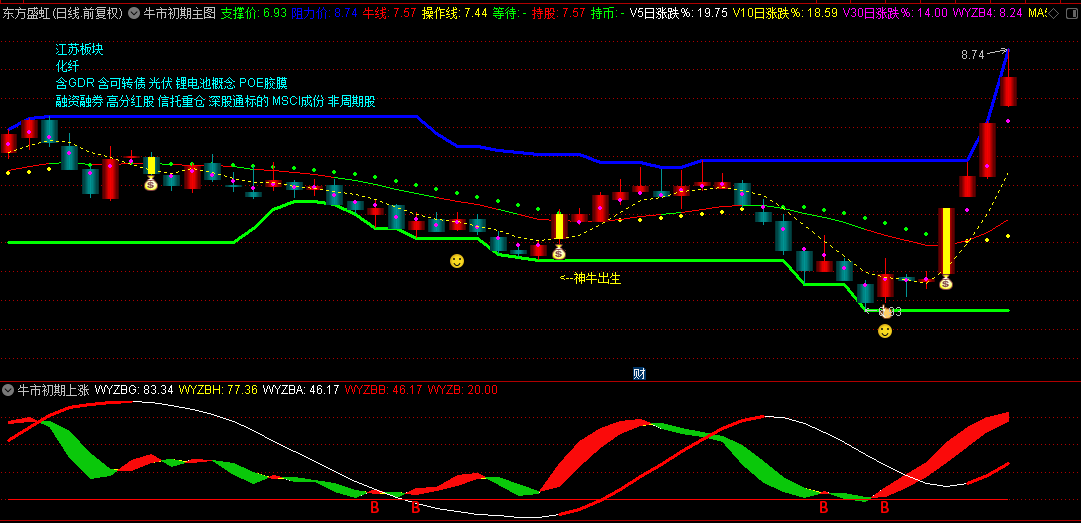
Task: Click the rightmost red B buy marker
Action: (x=885, y=509)
